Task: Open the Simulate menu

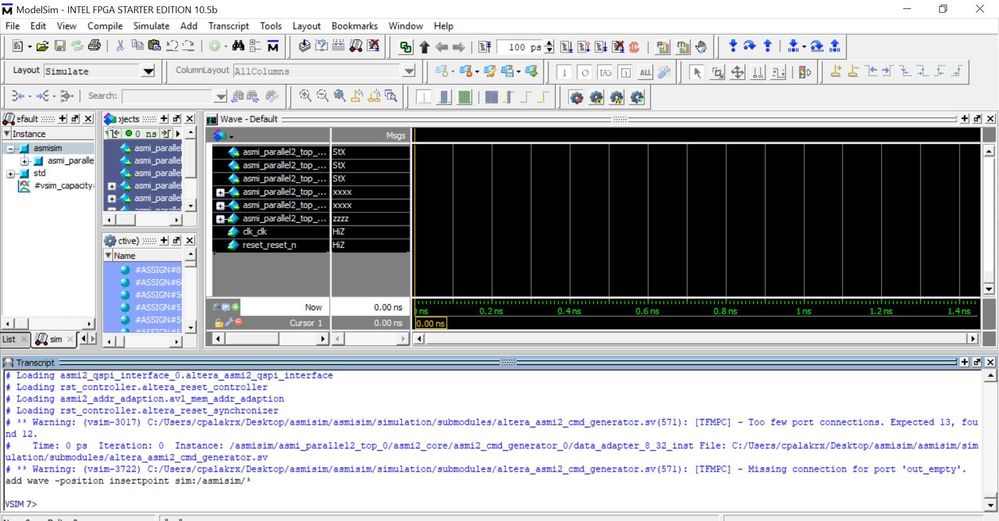Action: [x=151, y=26]
